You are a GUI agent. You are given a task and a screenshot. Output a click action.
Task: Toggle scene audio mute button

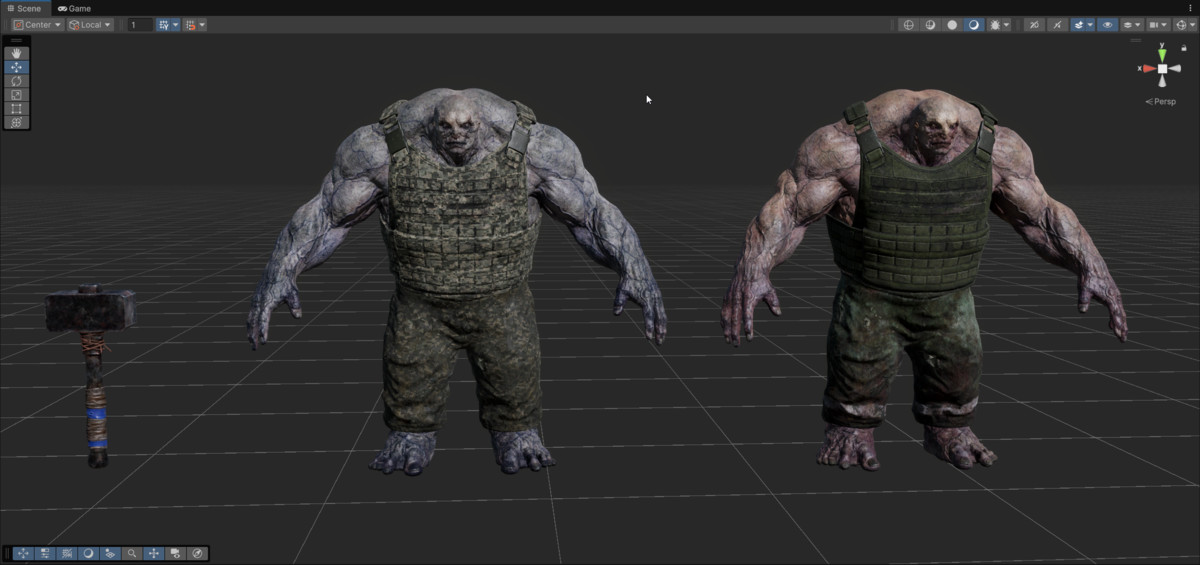[x=1058, y=25]
